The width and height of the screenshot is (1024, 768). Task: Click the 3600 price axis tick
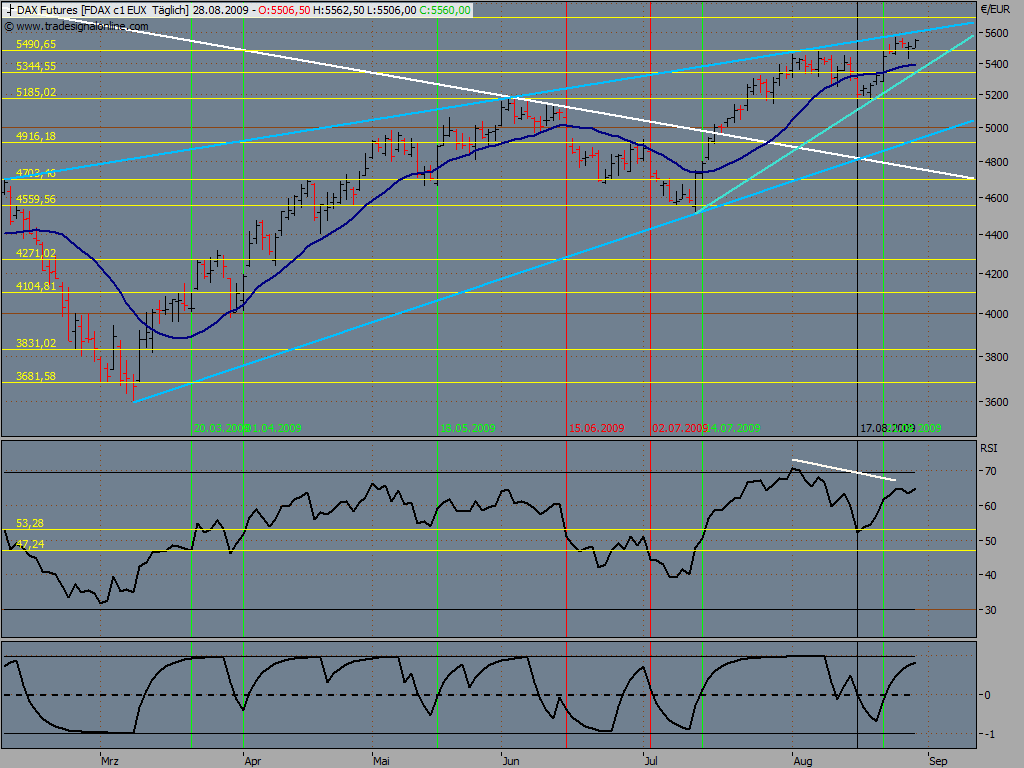[x=997, y=402]
